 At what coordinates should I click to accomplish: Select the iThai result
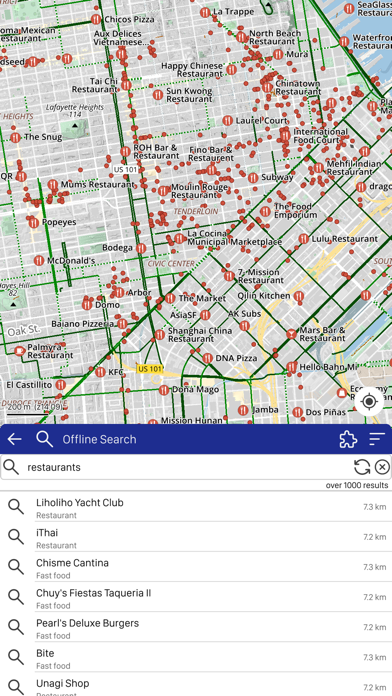pos(196,538)
